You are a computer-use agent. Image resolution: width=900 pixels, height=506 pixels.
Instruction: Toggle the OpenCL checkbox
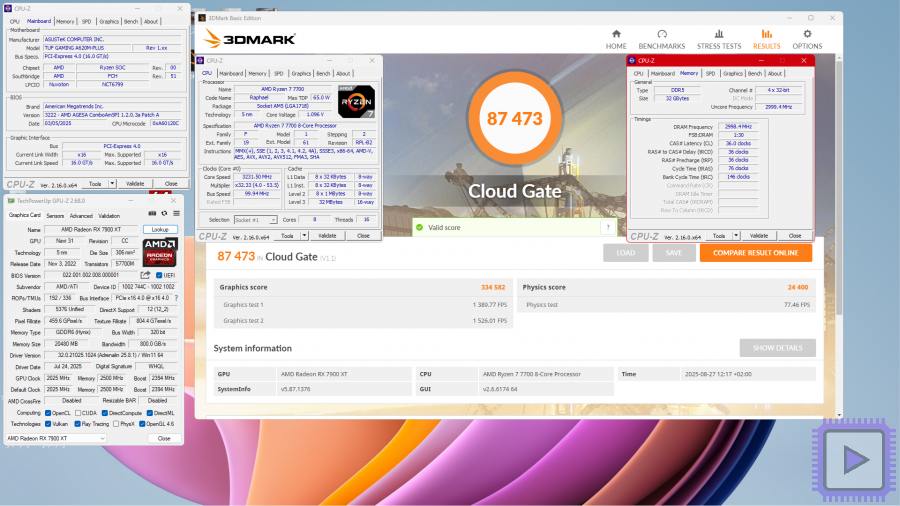(x=48, y=413)
